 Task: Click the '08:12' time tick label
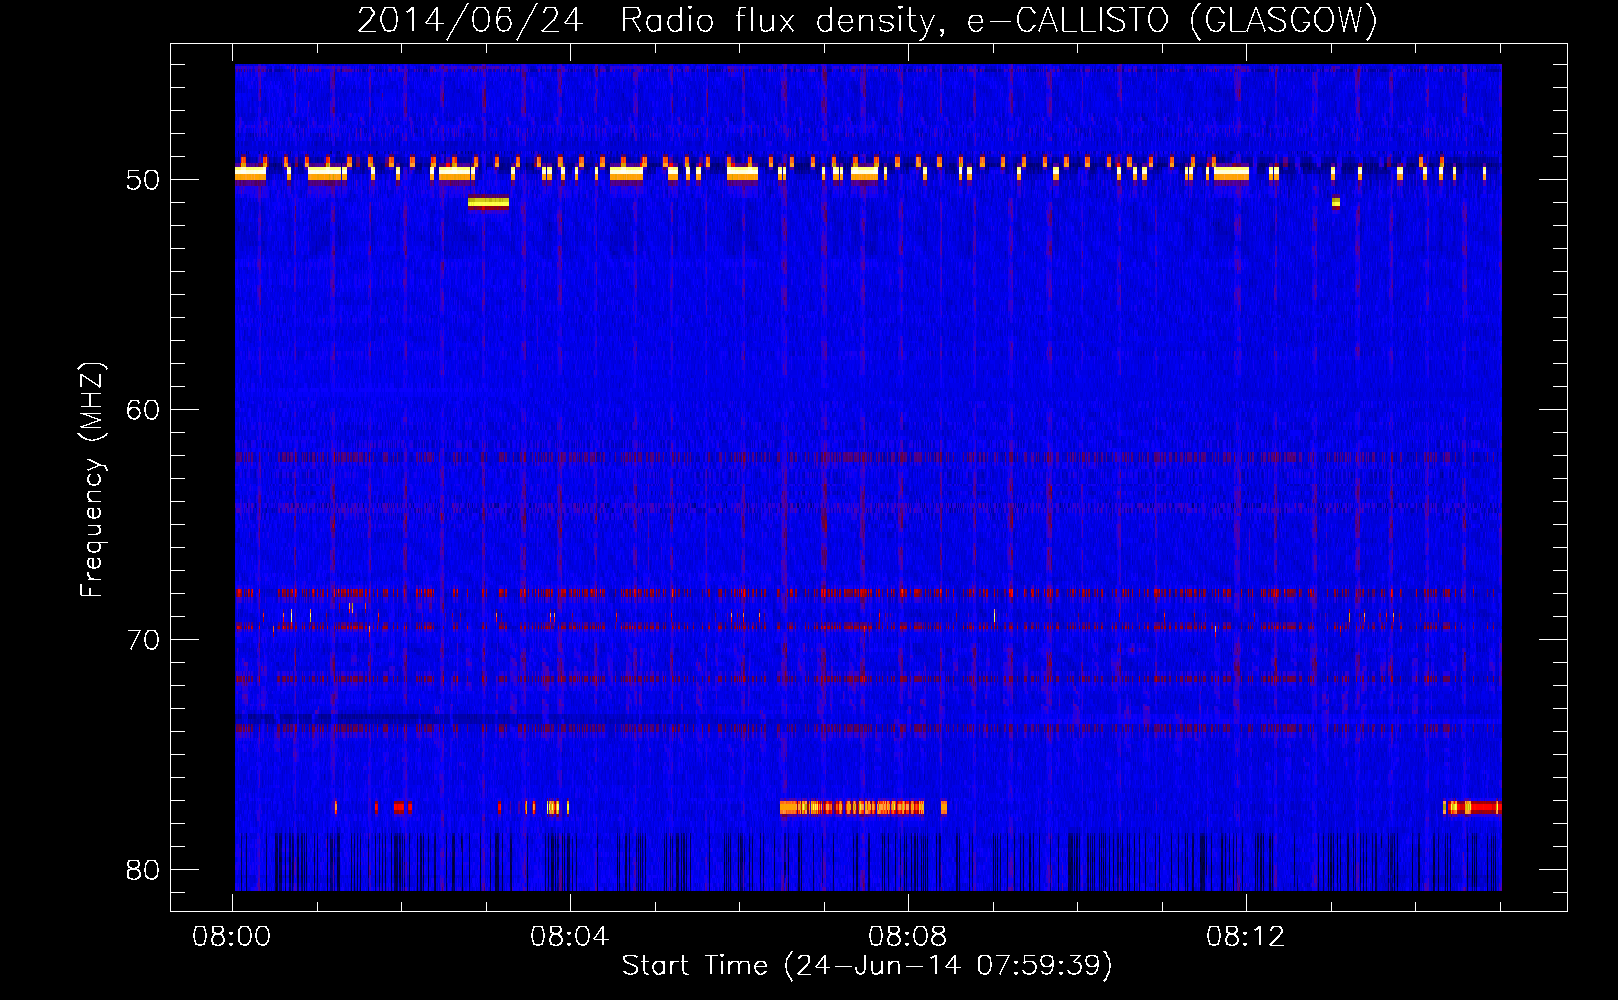point(1246,937)
